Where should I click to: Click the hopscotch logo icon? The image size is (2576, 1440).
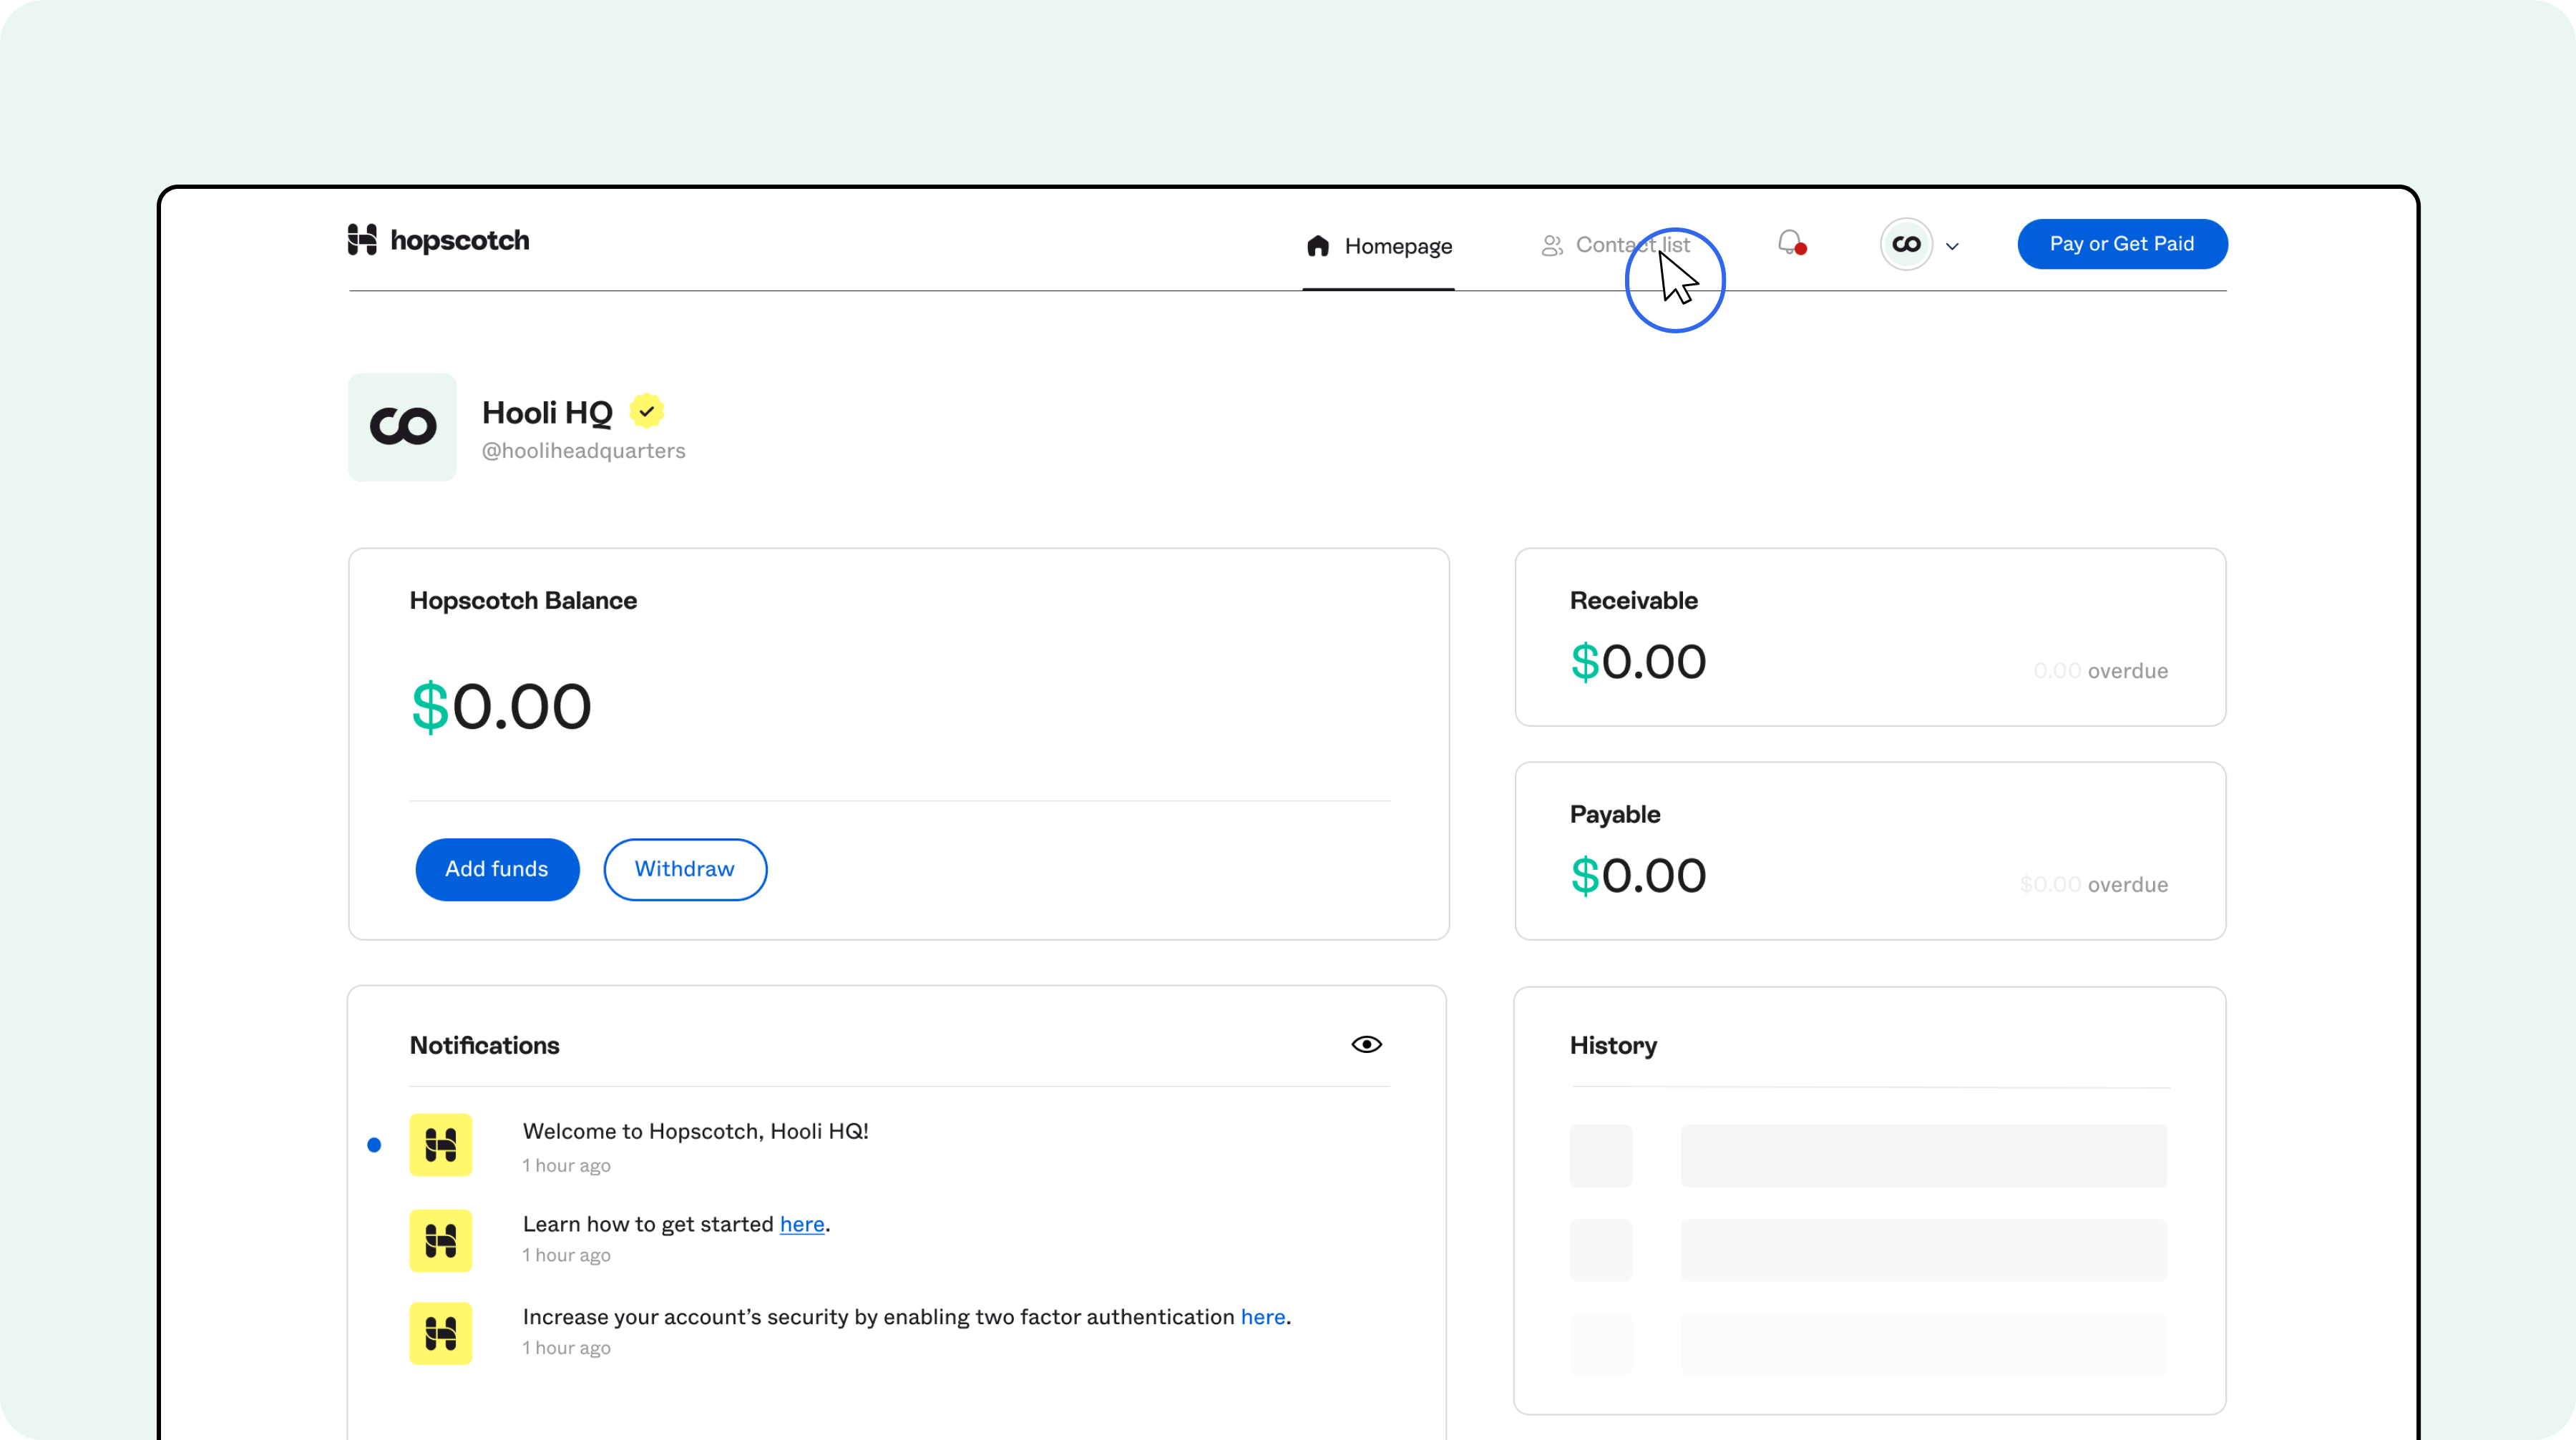pos(362,240)
